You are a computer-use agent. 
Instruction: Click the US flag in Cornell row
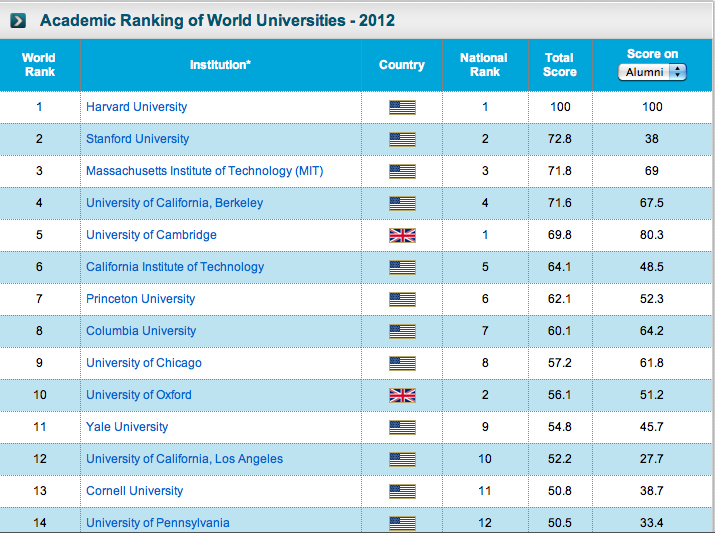(402, 491)
